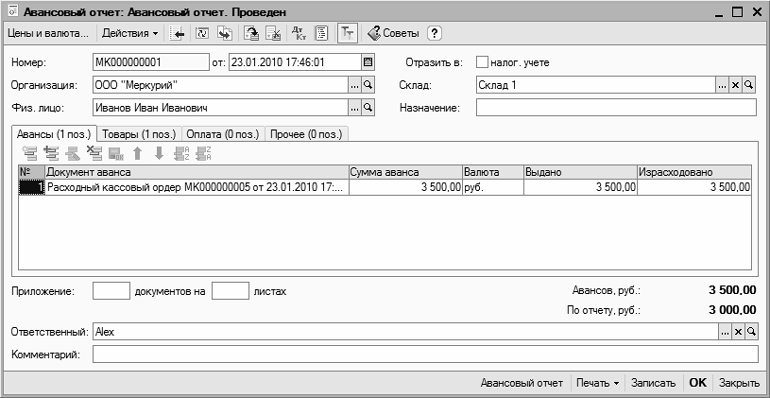This screenshot has height=398, width=770.
Task: Switch to the Оплата (0 поз.) tab
Action: tap(223, 134)
